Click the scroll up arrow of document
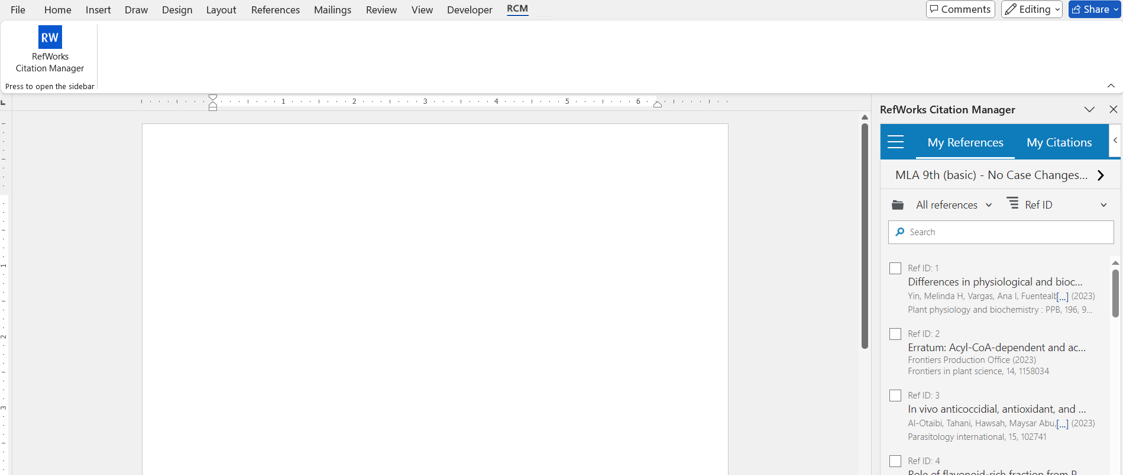This screenshot has height=475, width=1129. click(x=865, y=117)
